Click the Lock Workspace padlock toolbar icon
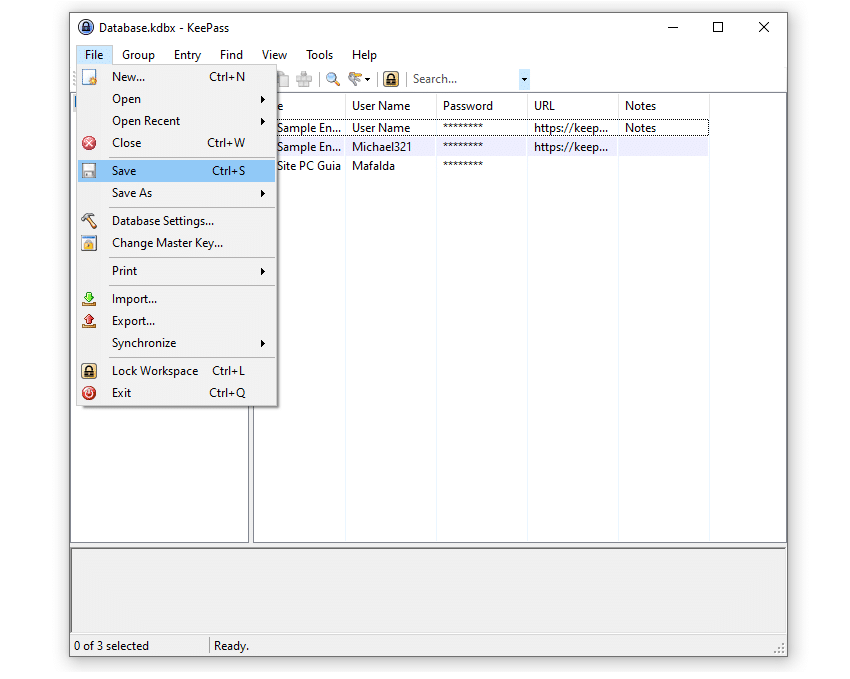This screenshot has height=679, width=850. click(391, 79)
